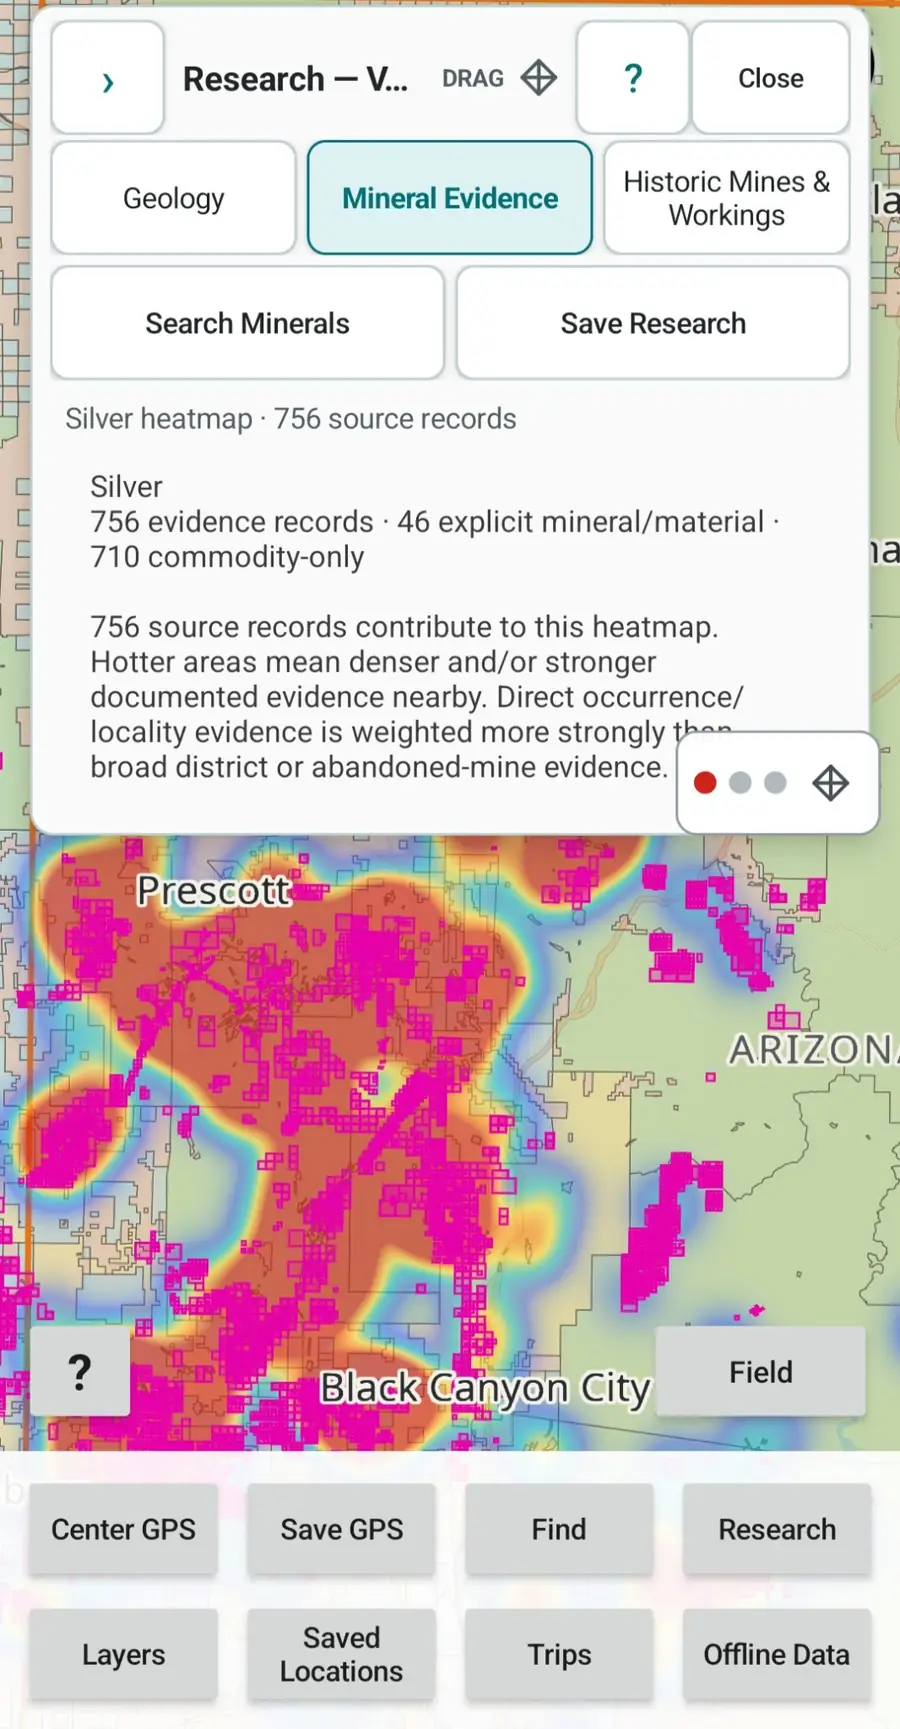Open the map help question mark button
Viewport: 900px width, 1729px height.
(x=80, y=1372)
